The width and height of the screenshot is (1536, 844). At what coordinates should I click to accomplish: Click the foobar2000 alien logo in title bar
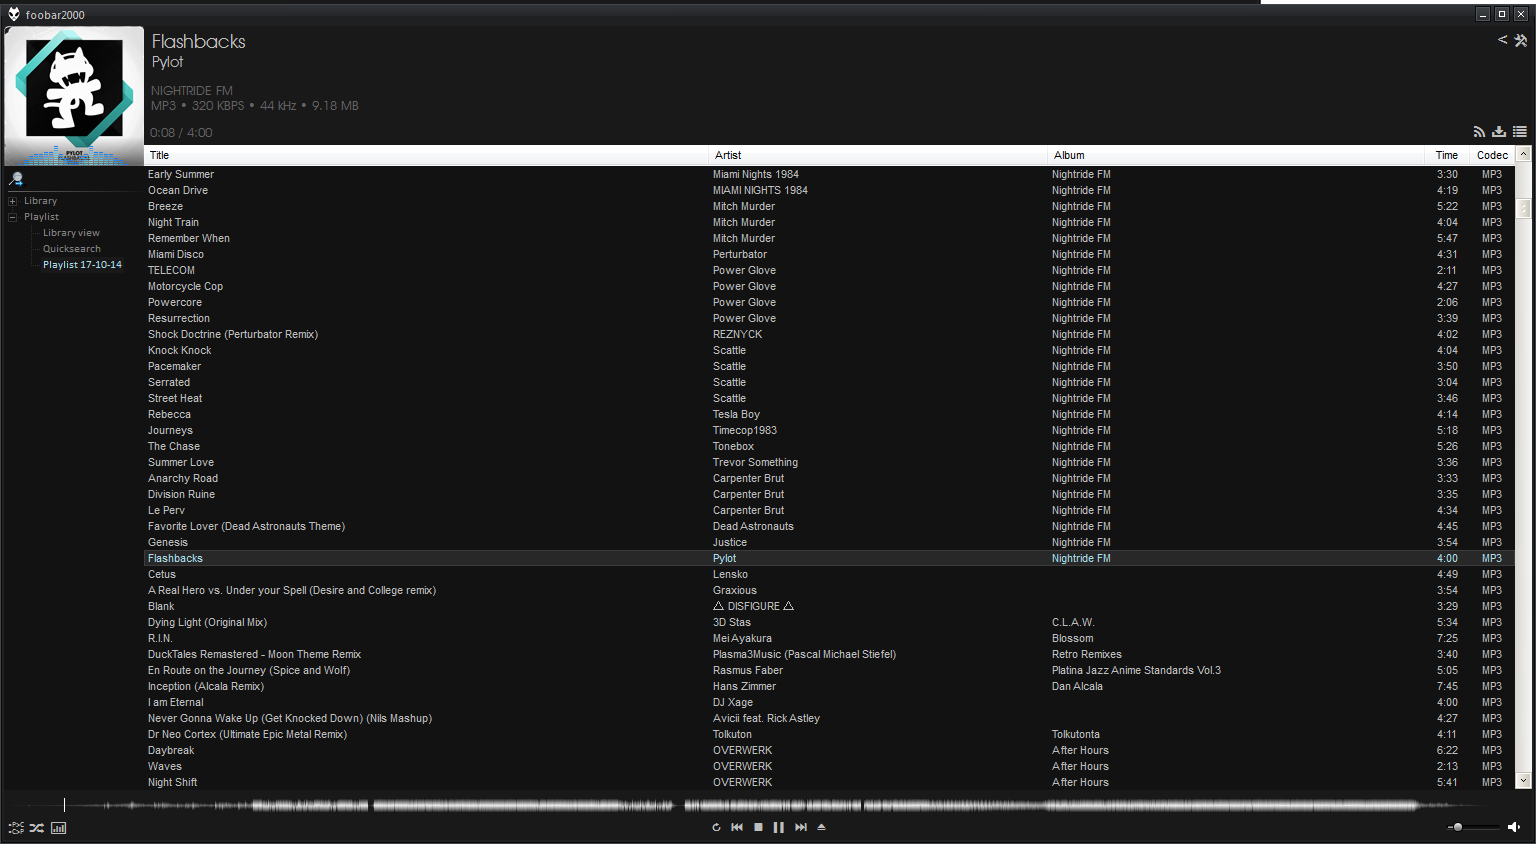[14, 14]
